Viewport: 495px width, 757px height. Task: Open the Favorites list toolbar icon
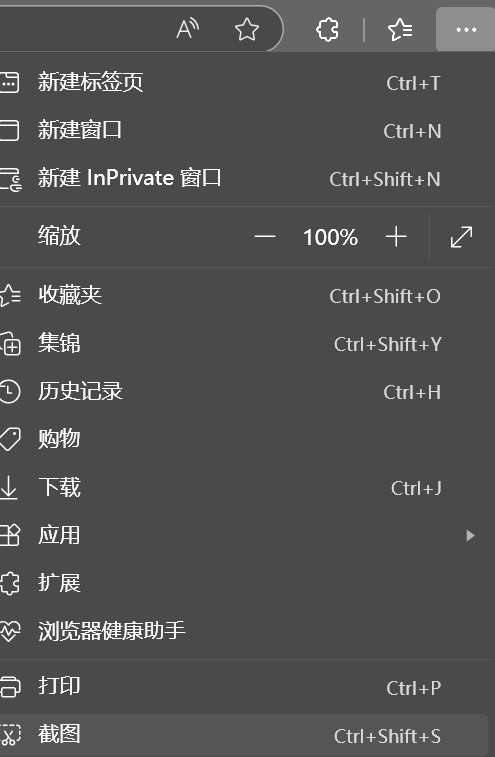tap(400, 30)
